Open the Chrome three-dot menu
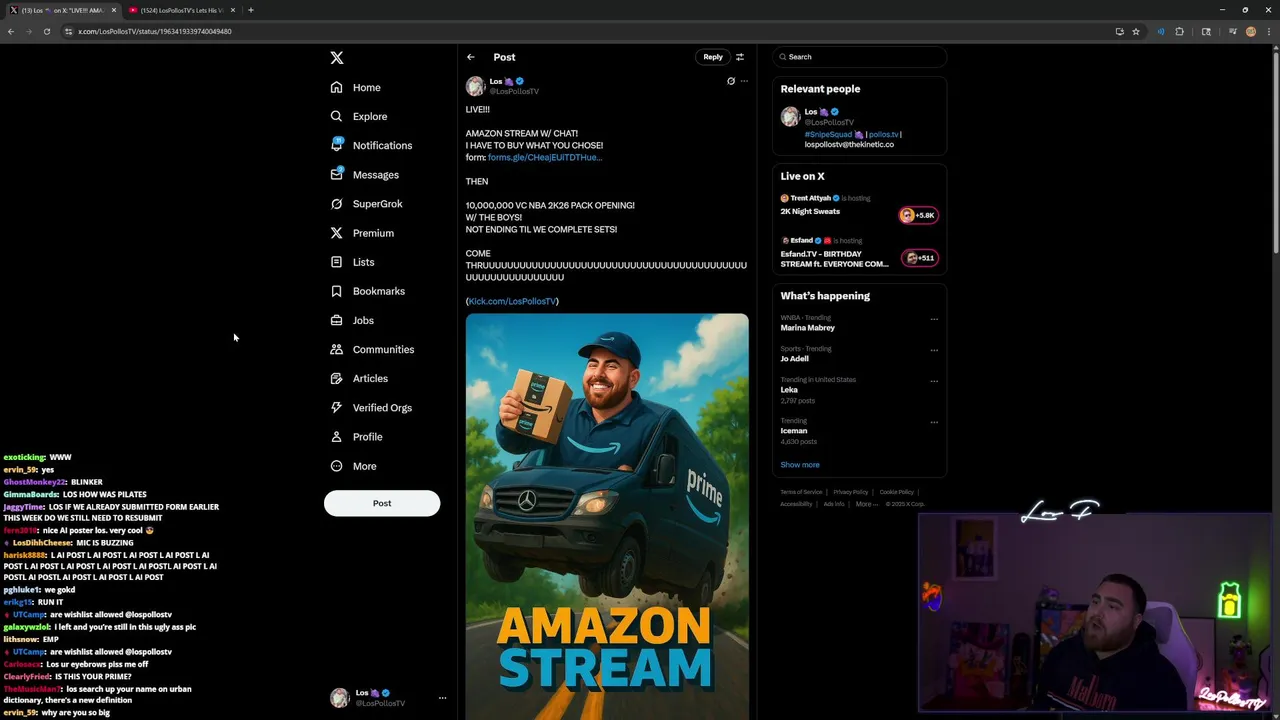 click(x=1268, y=31)
